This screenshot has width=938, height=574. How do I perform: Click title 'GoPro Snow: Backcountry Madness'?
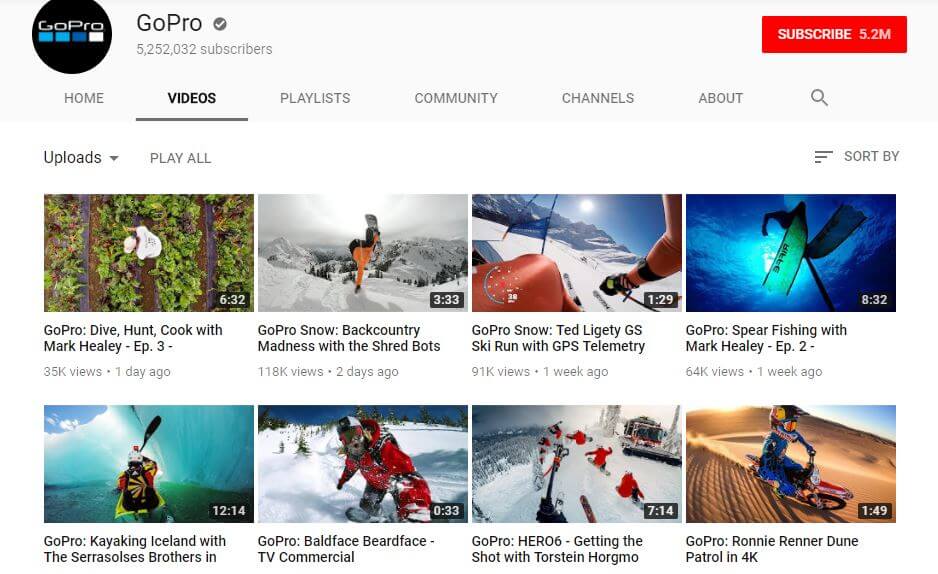pyautogui.click(x=349, y=338)
